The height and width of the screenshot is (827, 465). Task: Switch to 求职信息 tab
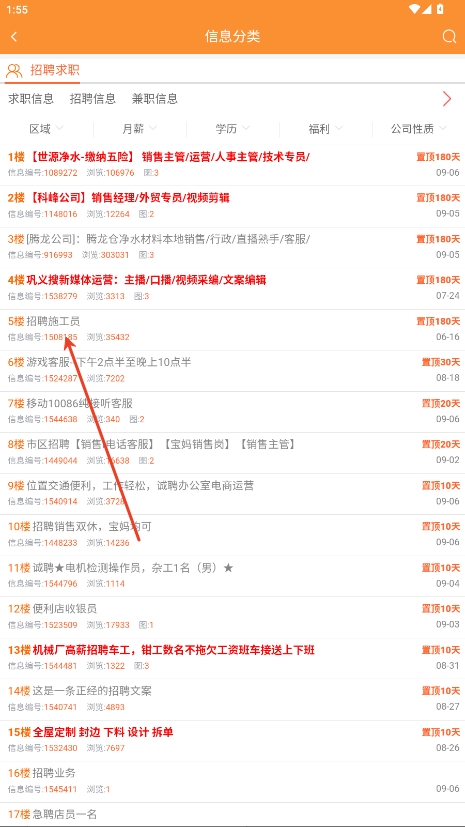[31, 99]
